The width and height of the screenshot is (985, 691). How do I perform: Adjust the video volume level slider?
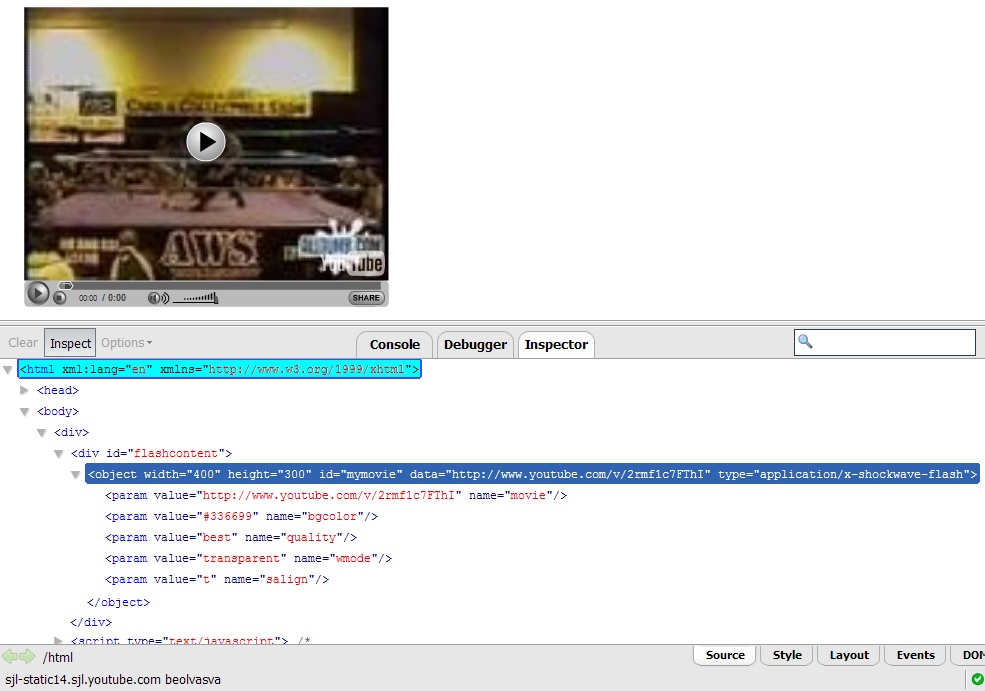click(x=195, y=297)
